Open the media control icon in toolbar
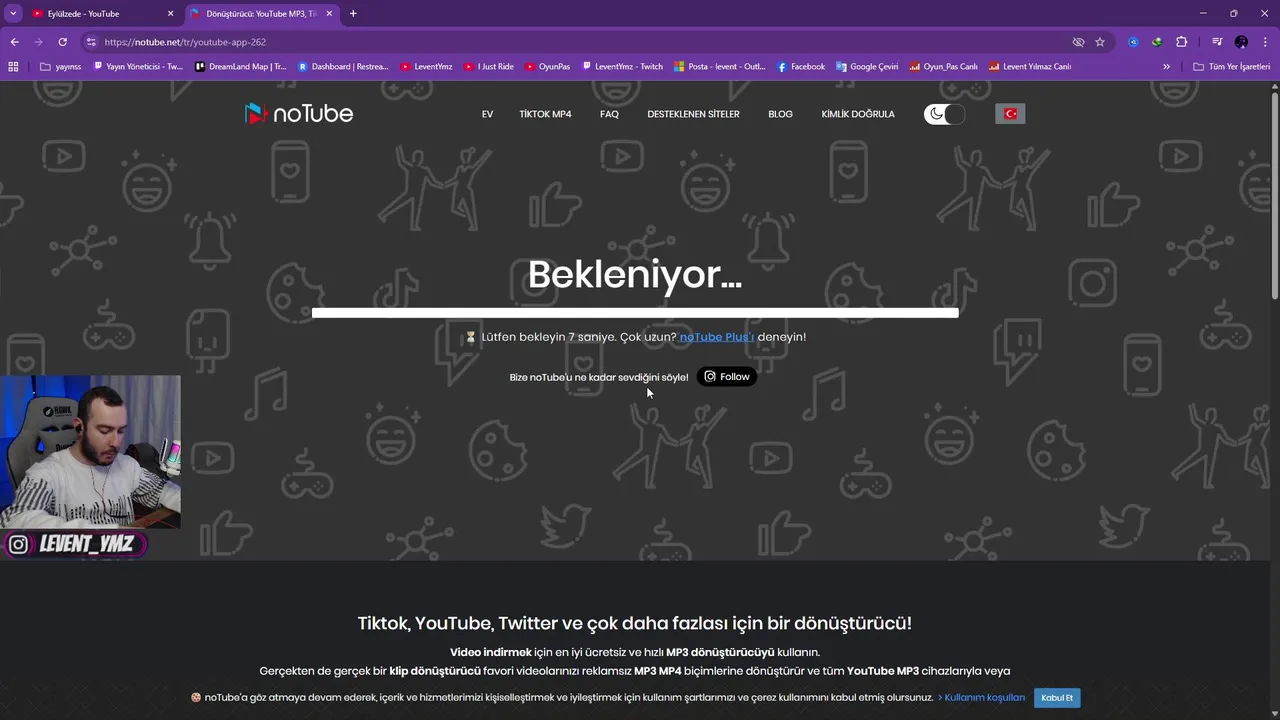This screenshot has height=720, width=1280. pyautogui.click(x=1217, y=42)
